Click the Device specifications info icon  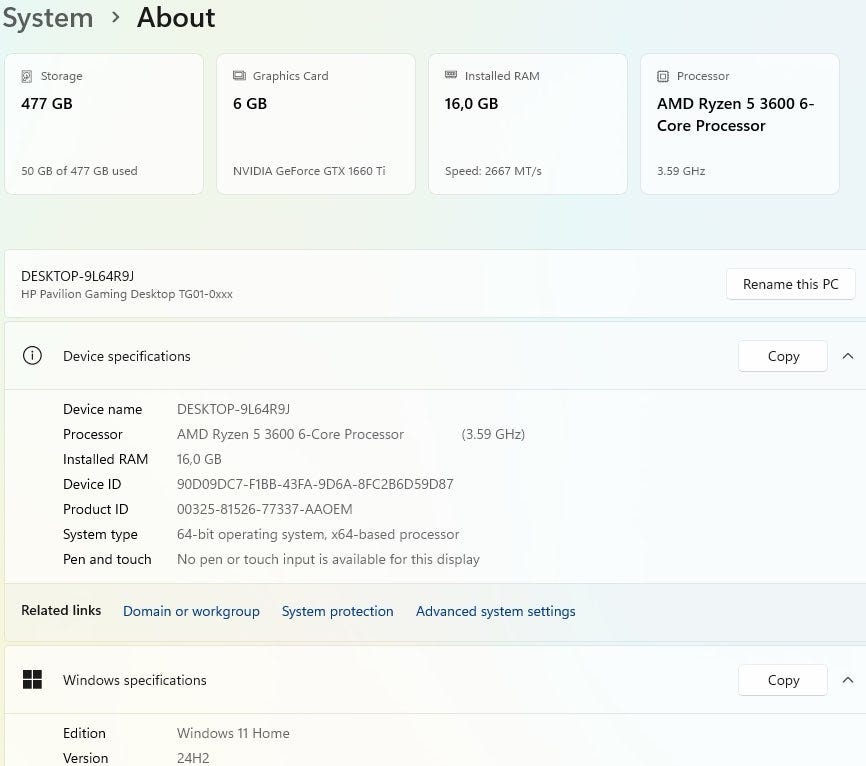(32, 356)
